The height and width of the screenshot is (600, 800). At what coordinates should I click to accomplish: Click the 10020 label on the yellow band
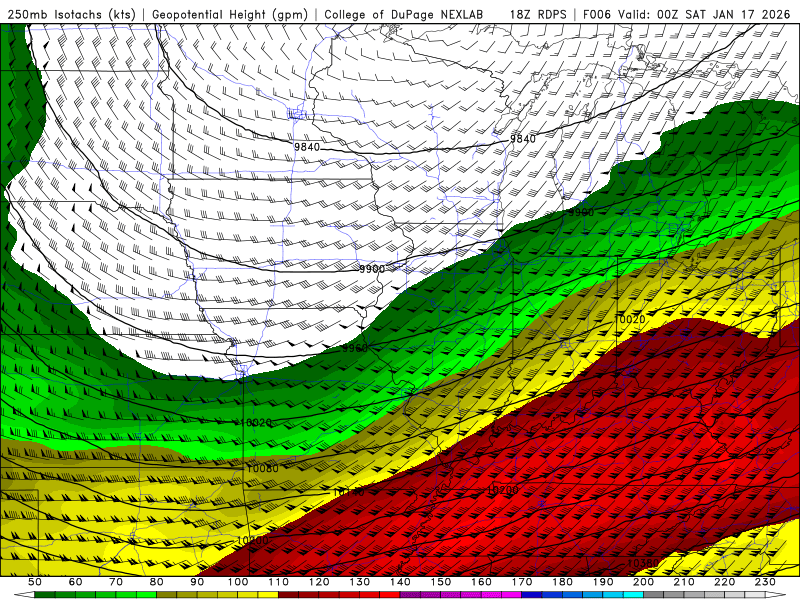[x=631, y=319]
